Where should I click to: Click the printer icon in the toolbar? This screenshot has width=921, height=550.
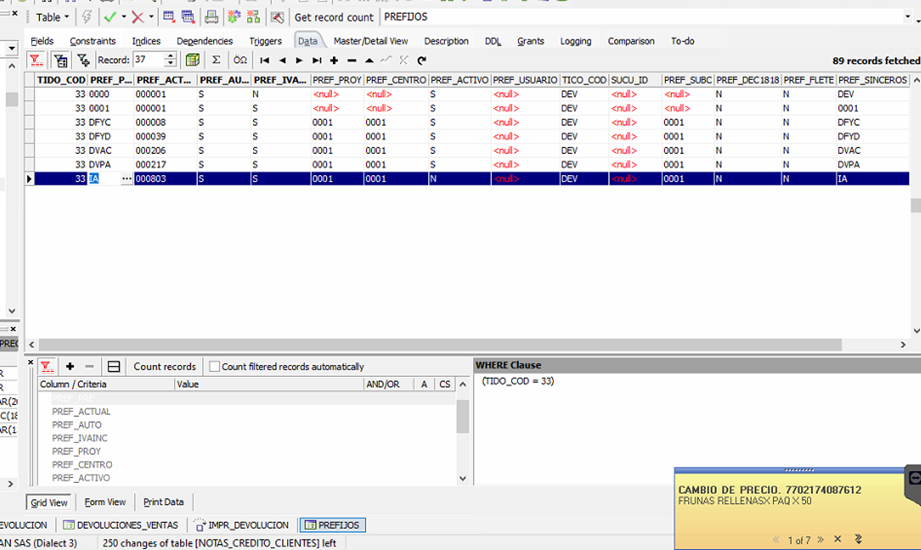[x=211, y=17]
